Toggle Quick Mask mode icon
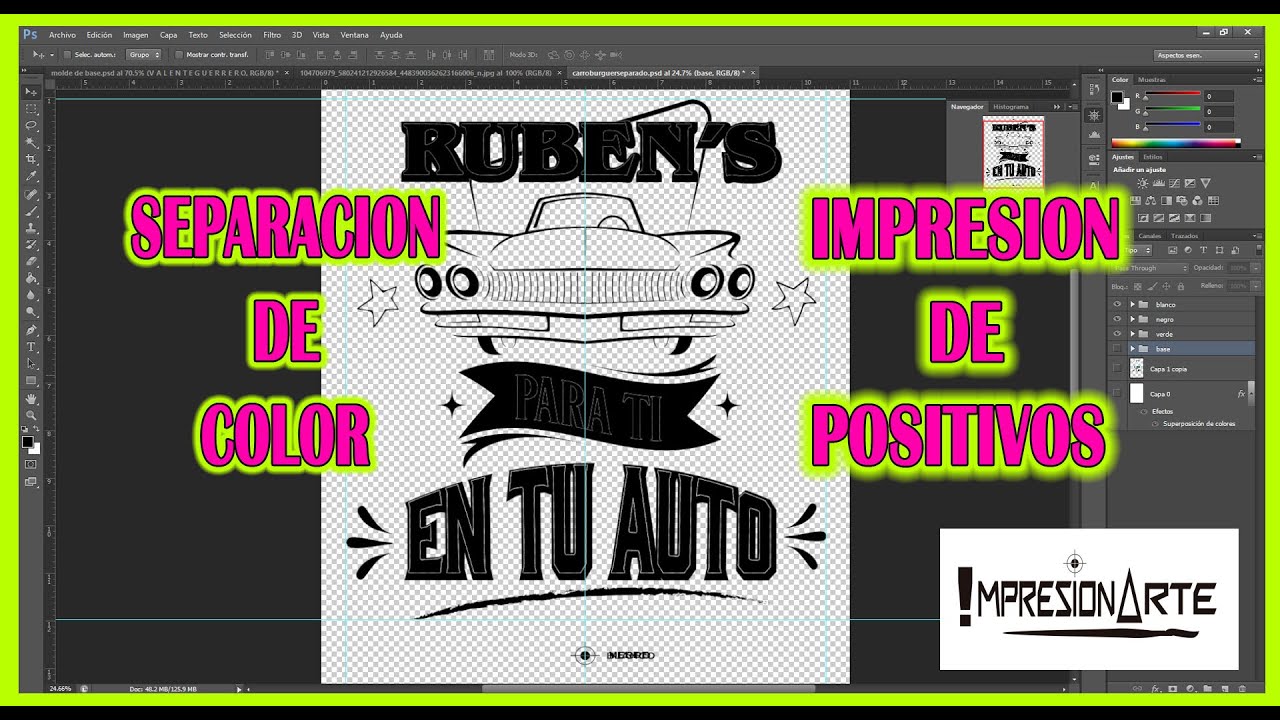The image size is (1280, 720). coord(31,464)
